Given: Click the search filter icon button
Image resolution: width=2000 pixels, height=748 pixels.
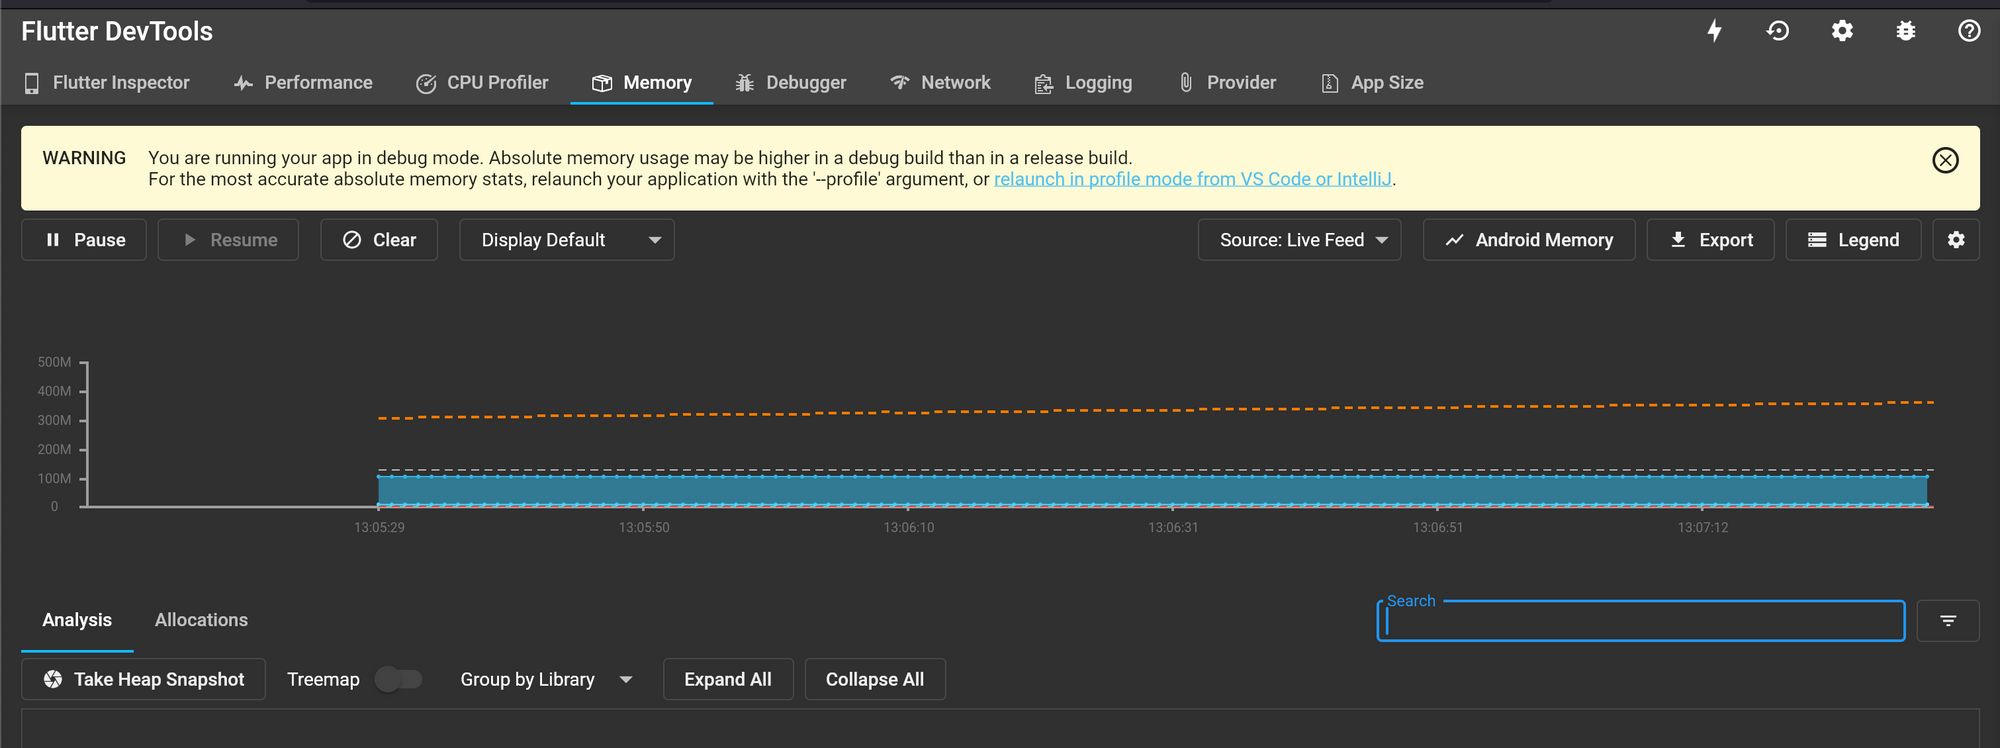Looking at the screenshot, I should (x=1948, y=621).
